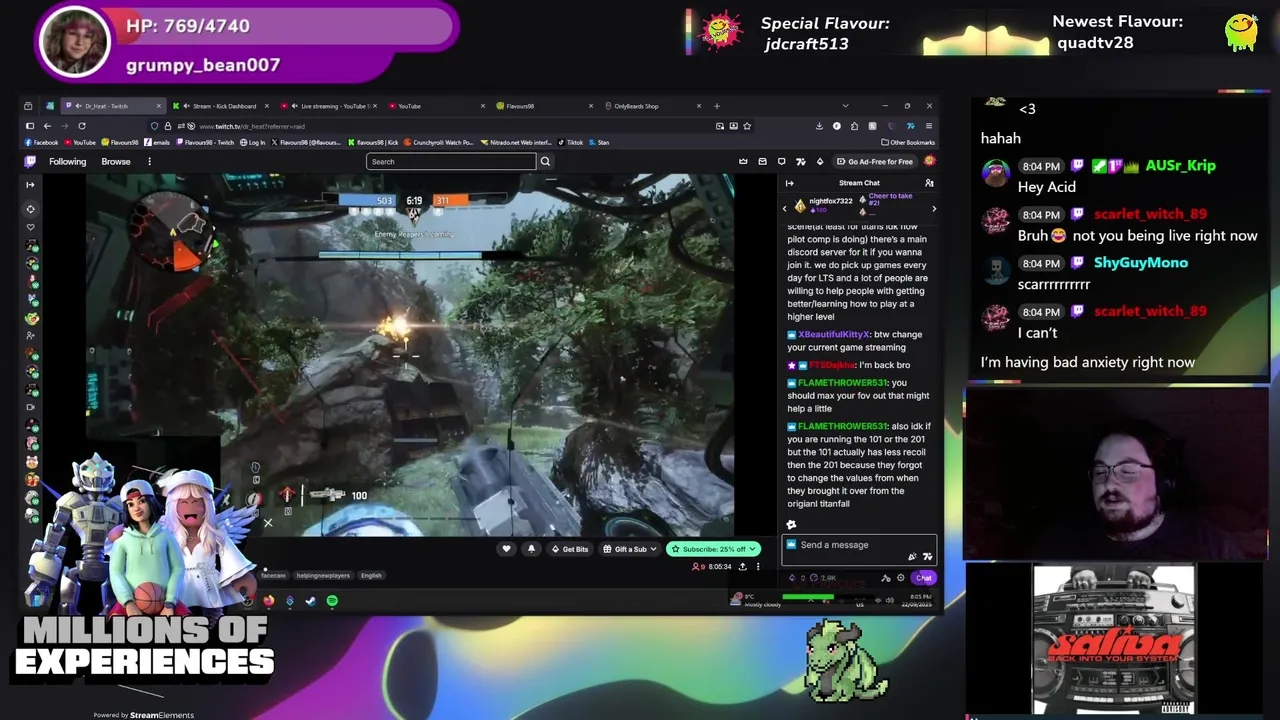The image size is (1280, 720).
Task: Collapse the Stream Chat panel
Action: 789,183
